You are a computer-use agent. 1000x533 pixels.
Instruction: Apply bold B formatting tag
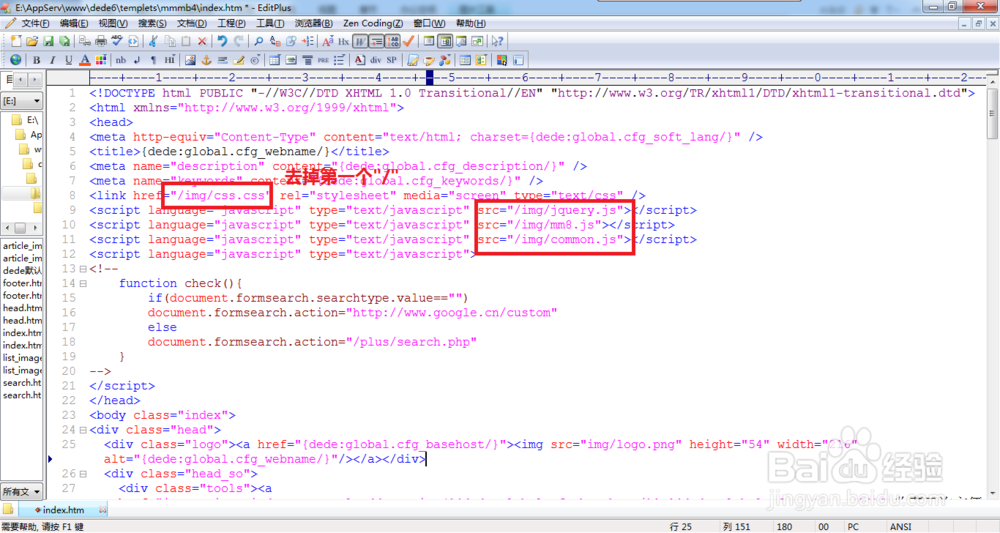tap(36, 60)
